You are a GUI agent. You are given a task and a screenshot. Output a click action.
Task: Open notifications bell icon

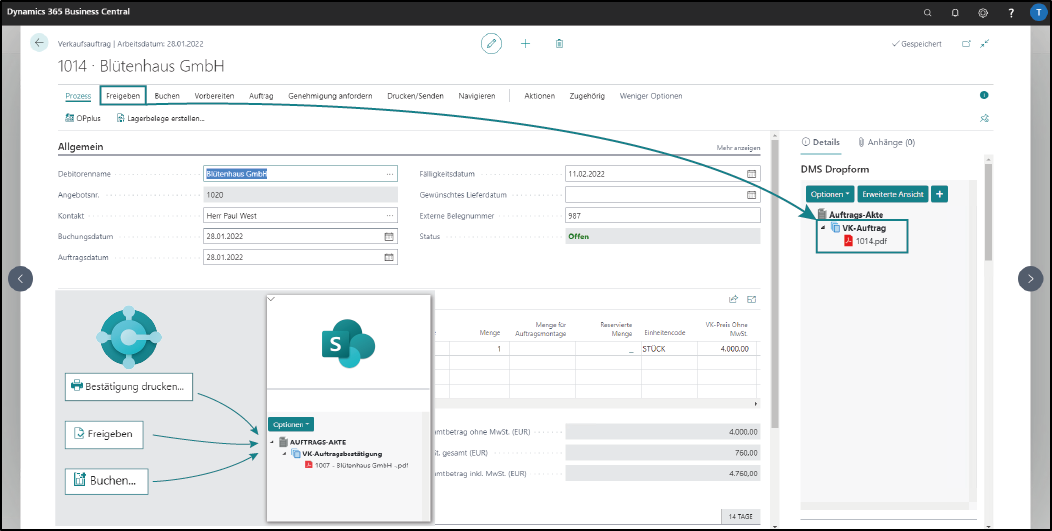tap(955, 12)
